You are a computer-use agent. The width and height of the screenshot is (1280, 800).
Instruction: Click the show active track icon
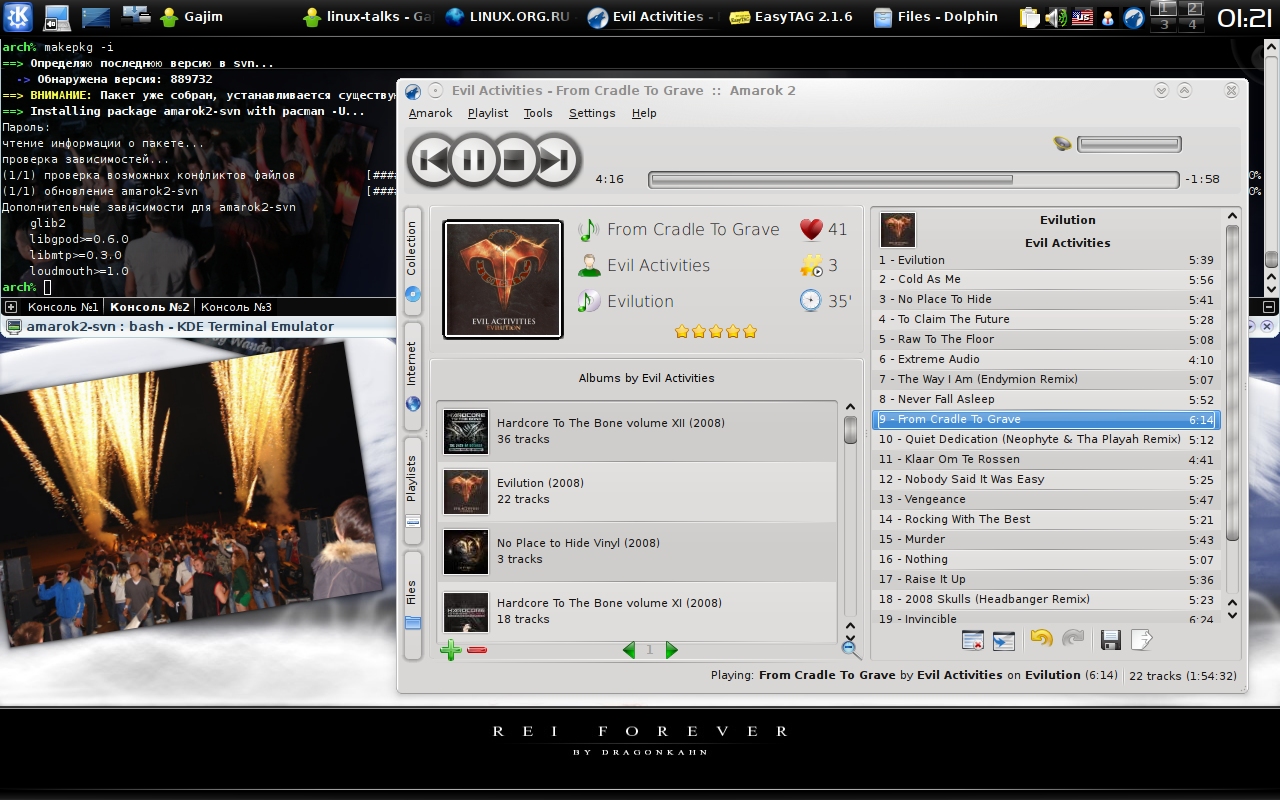click(x=1004, y=640)
